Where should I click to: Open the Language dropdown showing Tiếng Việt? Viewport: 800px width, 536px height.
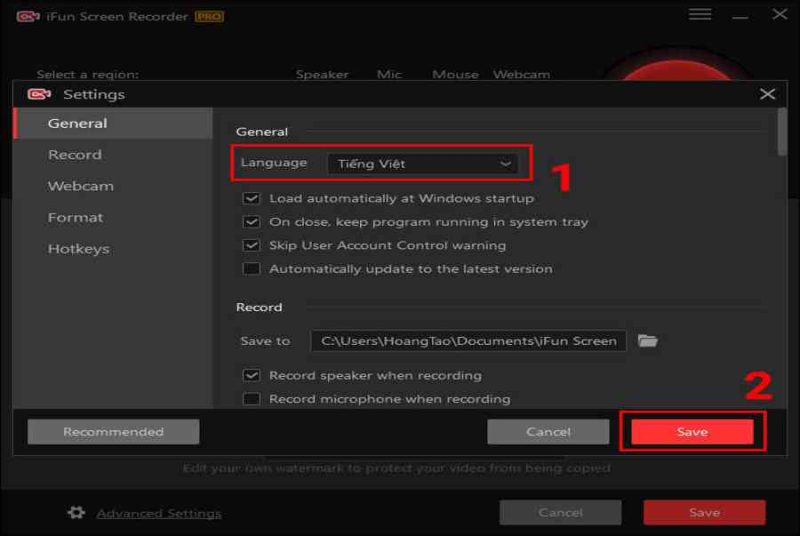(x=422, y=164)
